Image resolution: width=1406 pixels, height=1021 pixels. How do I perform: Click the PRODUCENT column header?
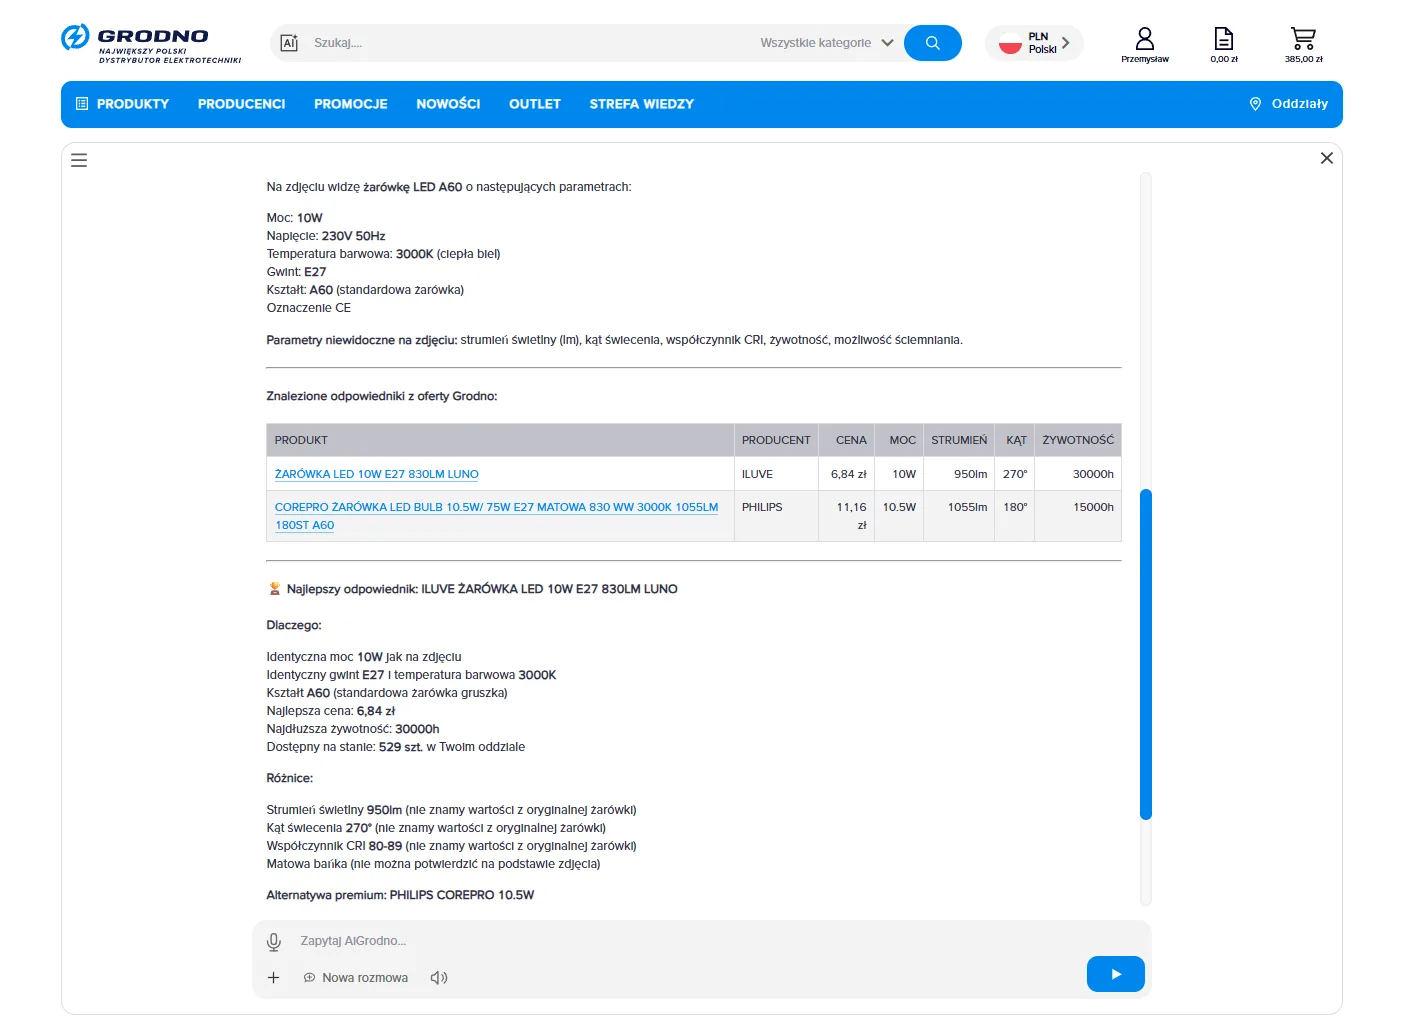(776, 440)
